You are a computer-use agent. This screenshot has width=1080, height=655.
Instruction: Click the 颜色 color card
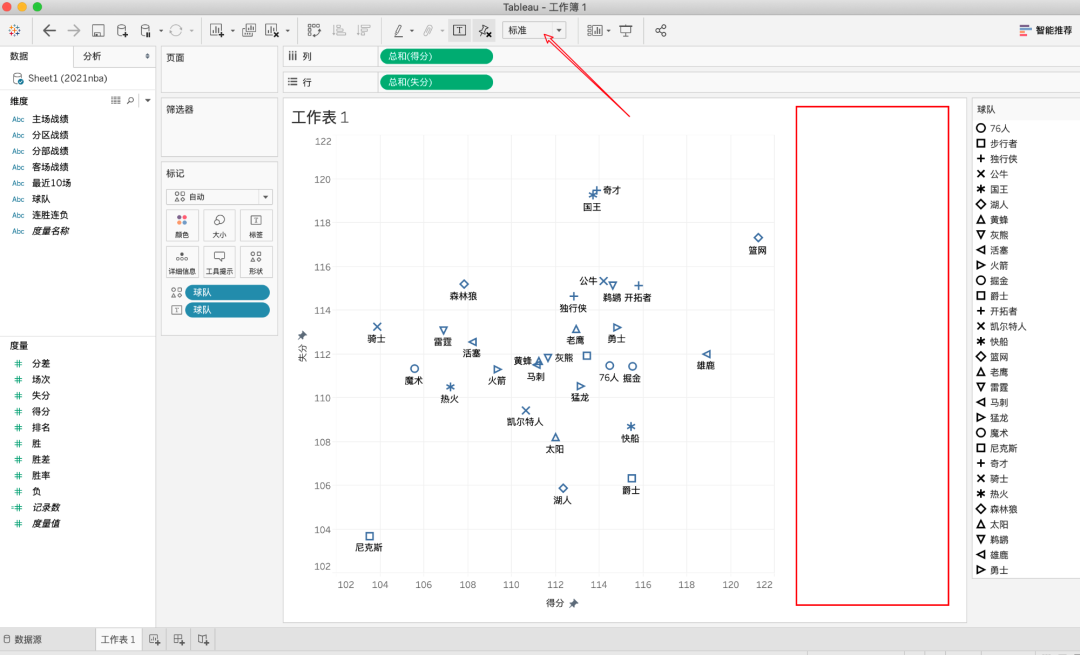[182, 225]
